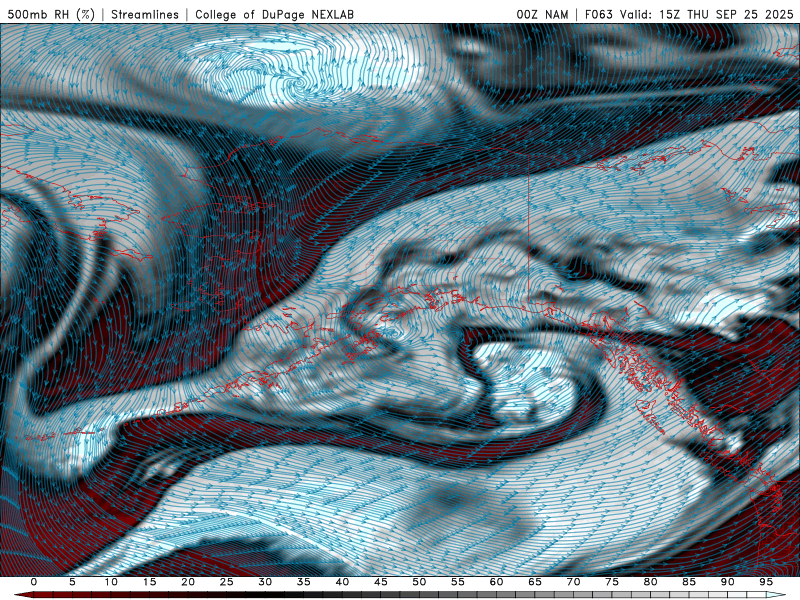The height and width of the screenshot is (600, 800).
Task: Click the '00Z NAM' model label
Action: click(542, 14)
